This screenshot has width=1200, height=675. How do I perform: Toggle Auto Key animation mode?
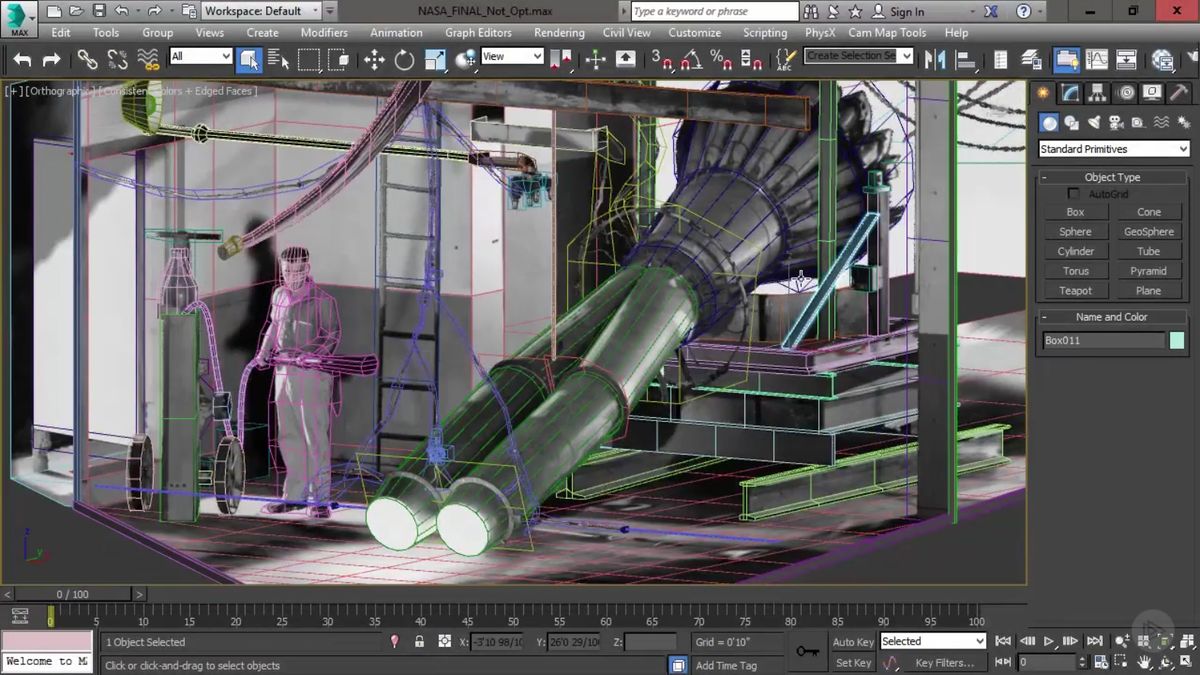852,641
